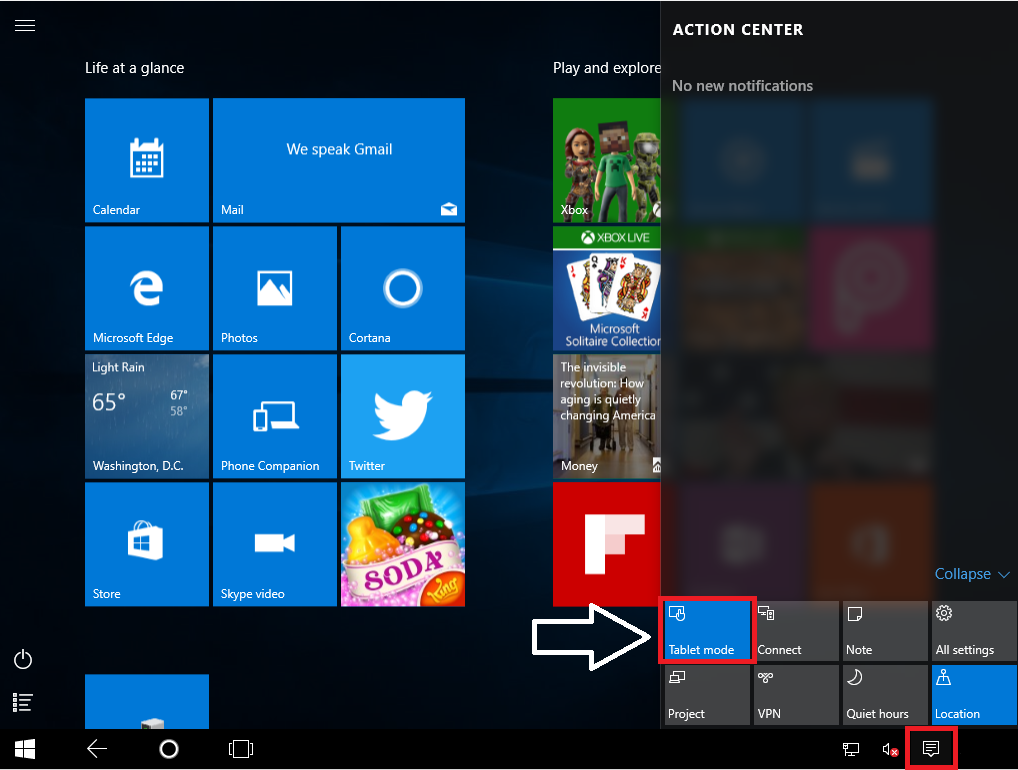Screen dimensions: 1018x770
Task: Click the taskbar Back arrow
Action: coord(97,749)
